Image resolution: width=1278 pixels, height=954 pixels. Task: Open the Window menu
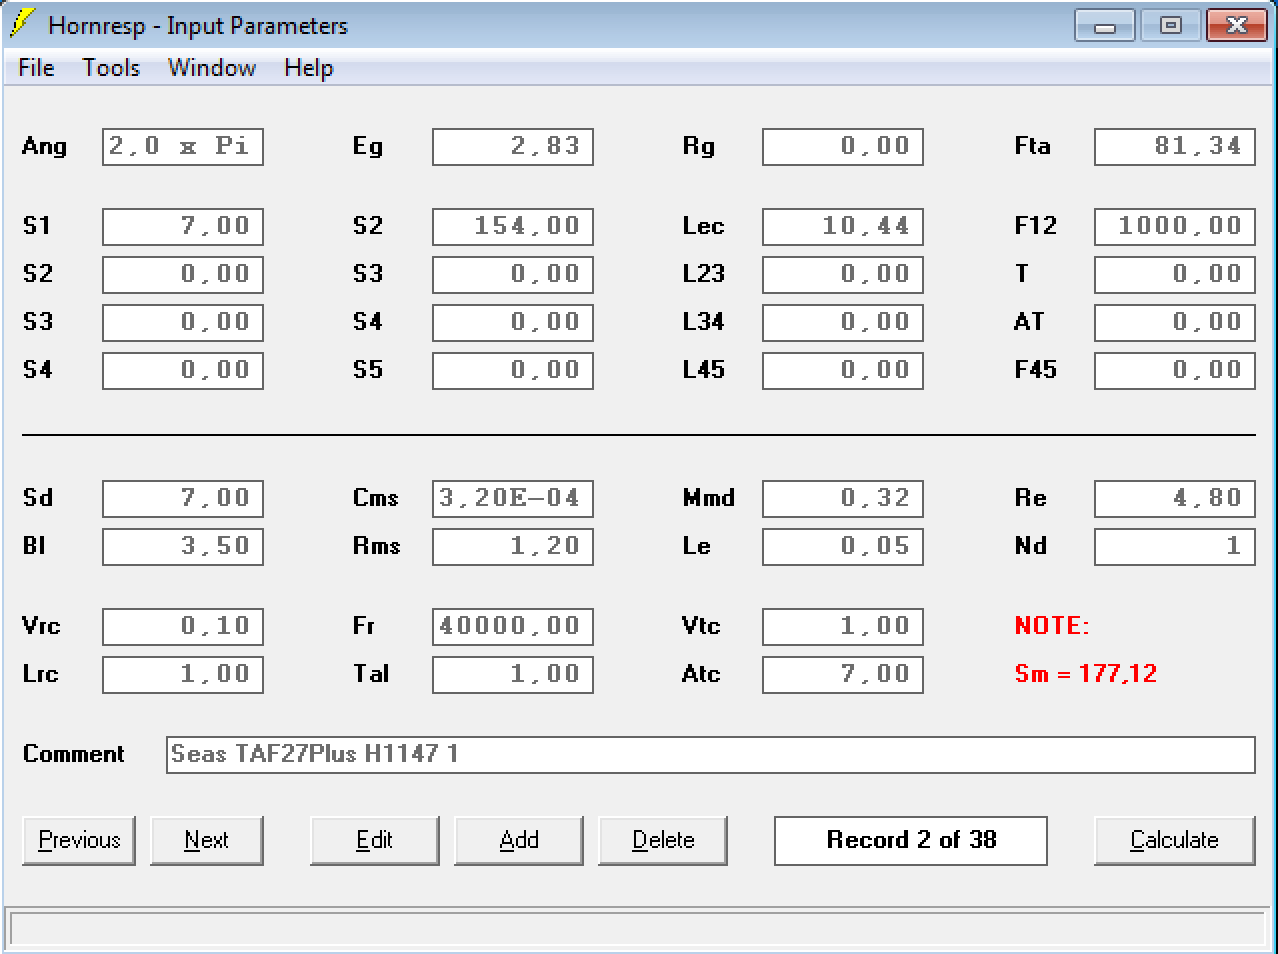(x=212, y=68)
